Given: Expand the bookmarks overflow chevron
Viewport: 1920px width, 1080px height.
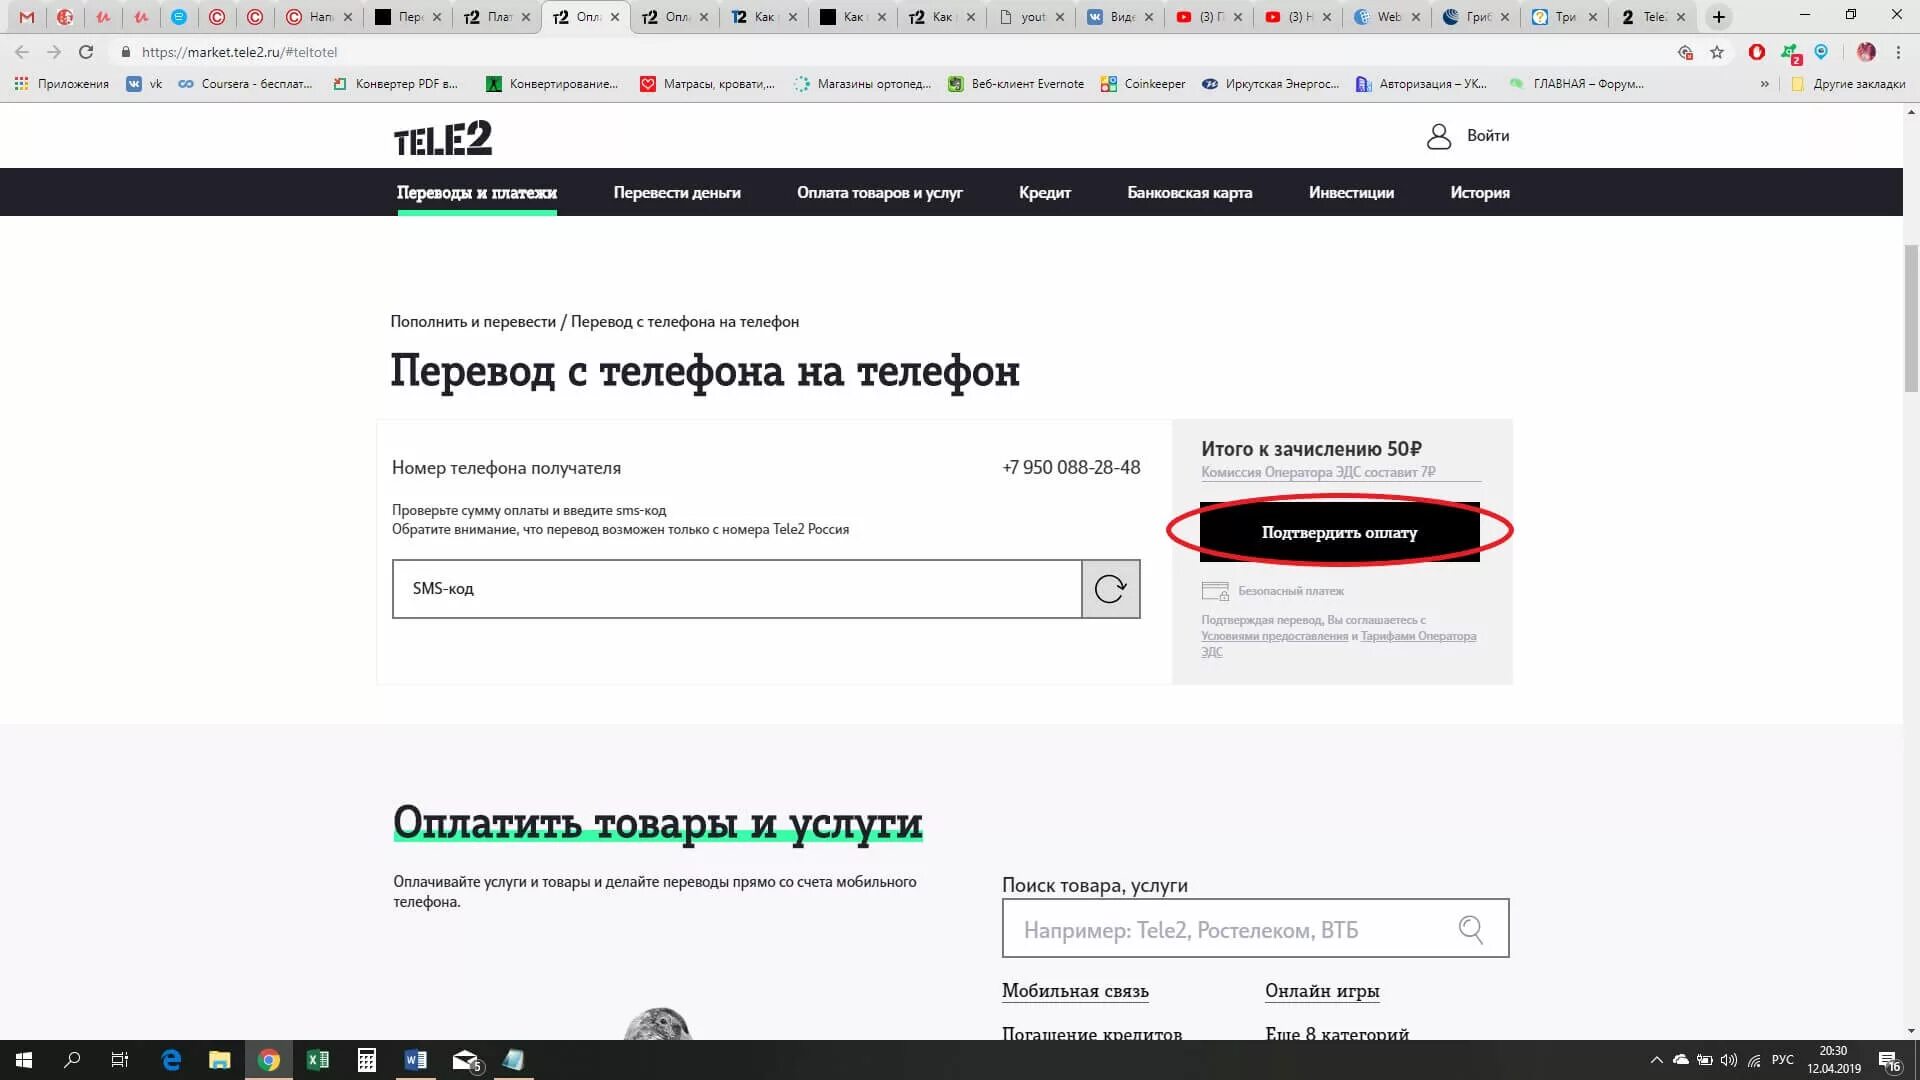Looking at the screenshot, I should tap(1764, 84).
